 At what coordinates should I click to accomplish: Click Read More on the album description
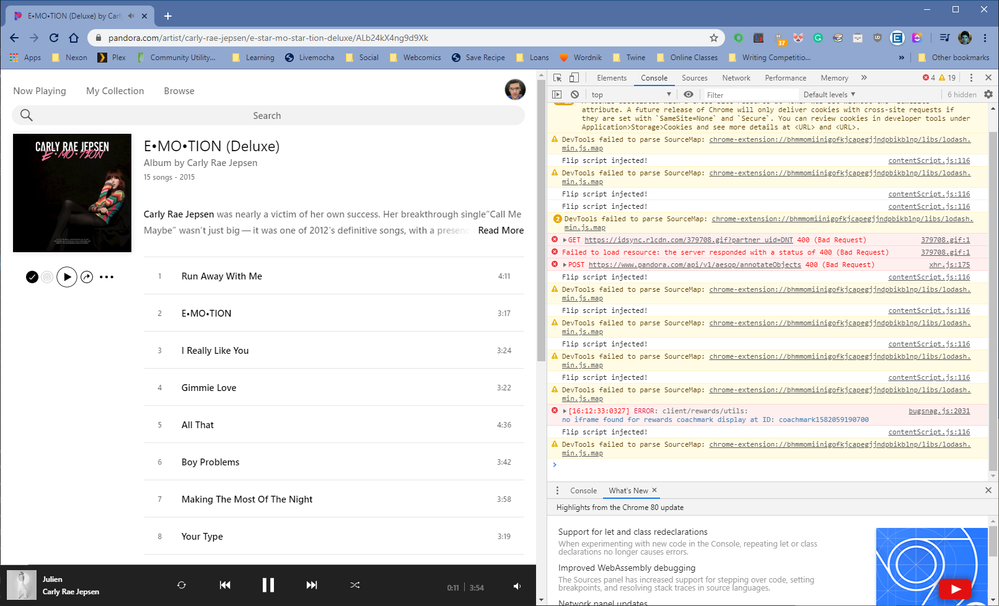500,230
